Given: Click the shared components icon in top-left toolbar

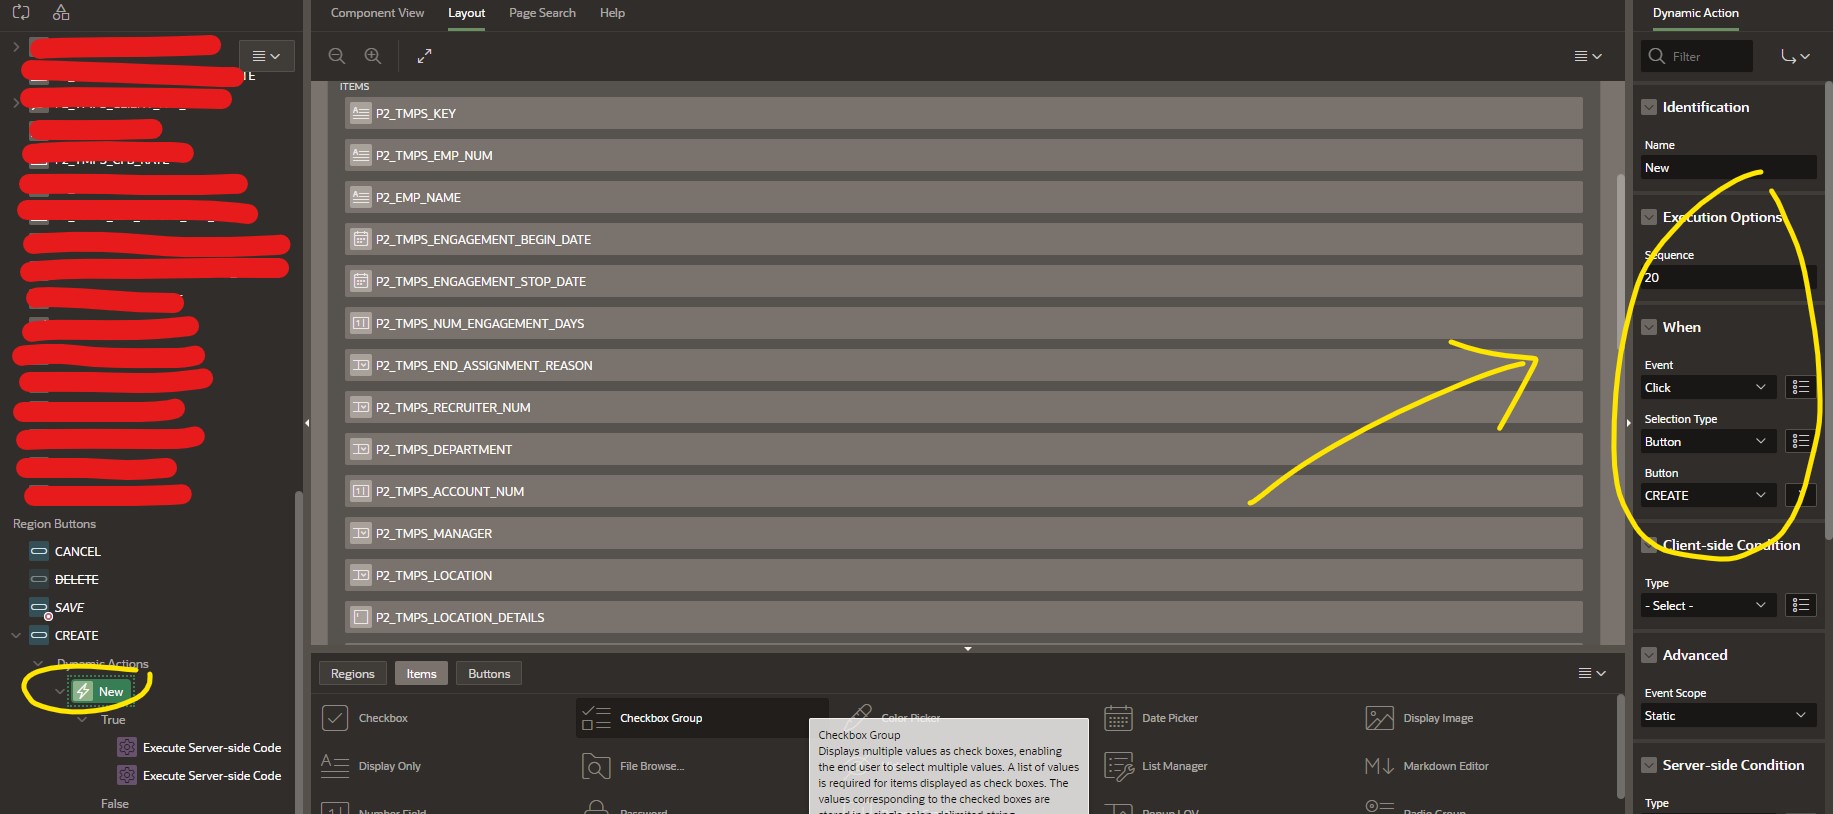Looking at the screenshot, I should coord(61,12).
